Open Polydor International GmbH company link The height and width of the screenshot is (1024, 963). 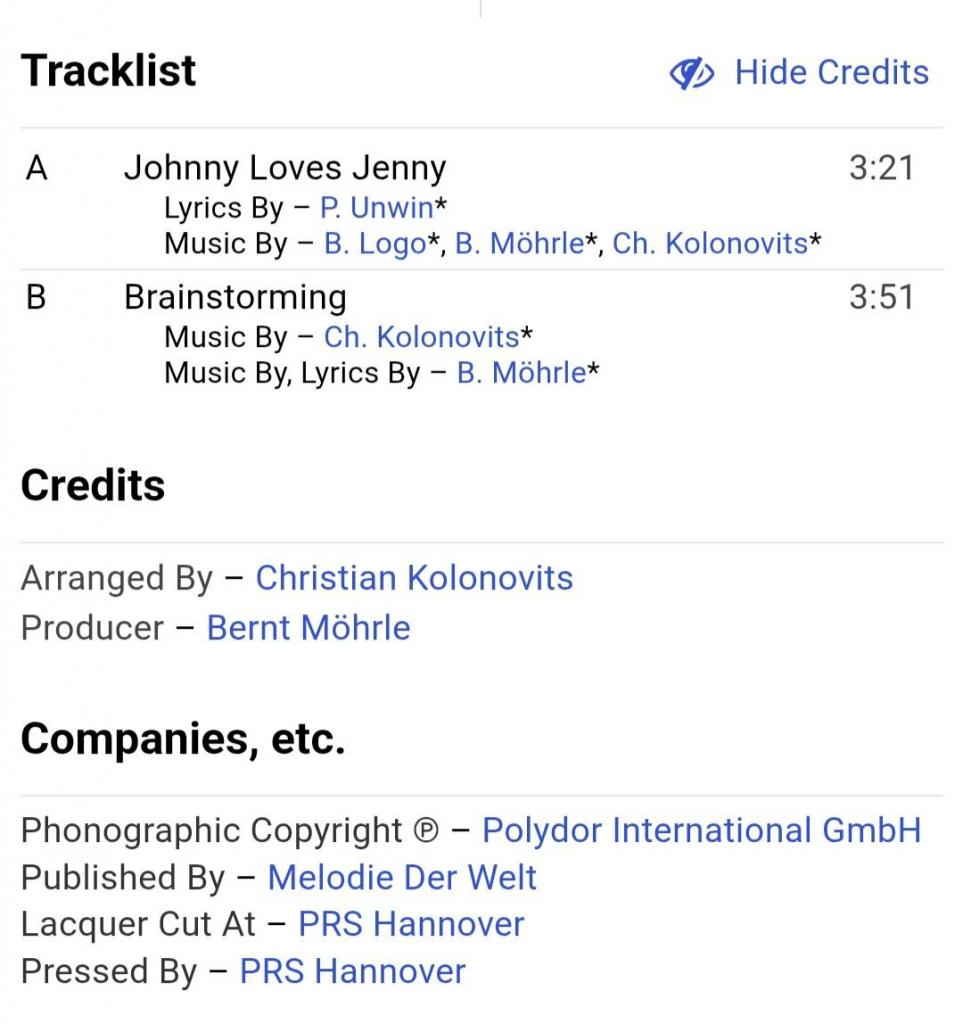click(x=701, y=830)
